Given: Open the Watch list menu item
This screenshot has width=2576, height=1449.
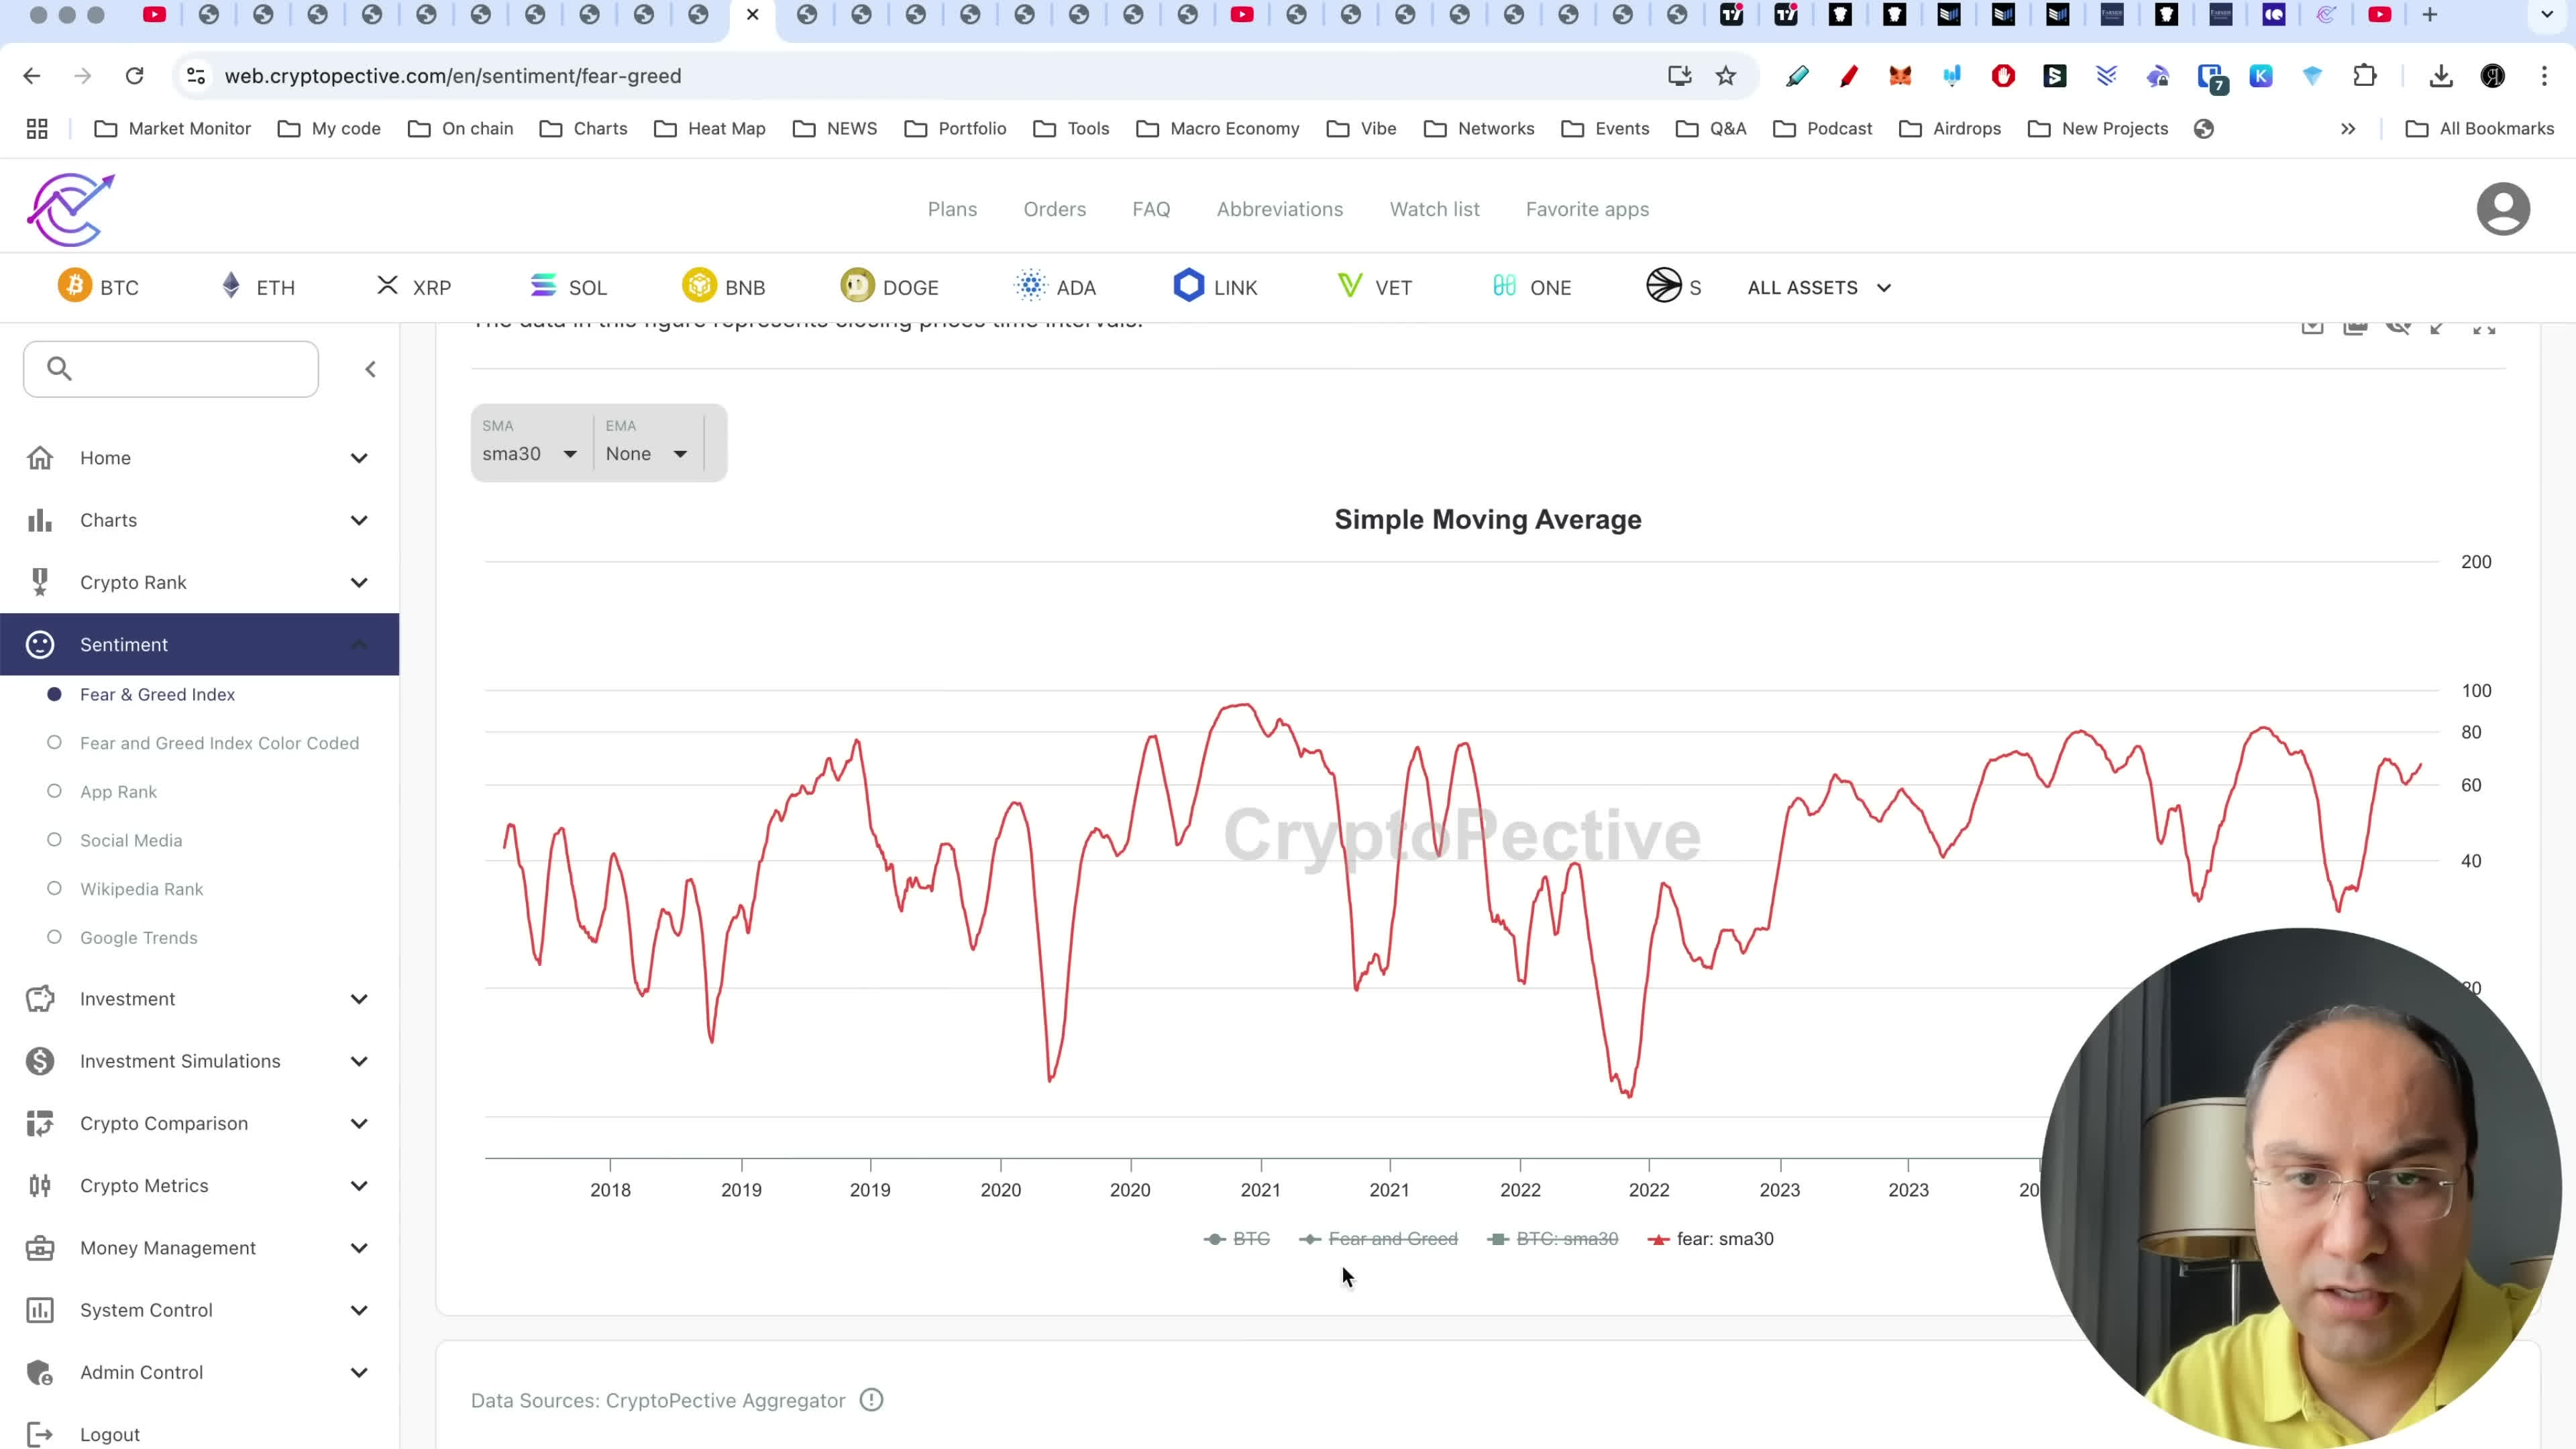Looking at the screenshot, I should tap(1434, 209).
